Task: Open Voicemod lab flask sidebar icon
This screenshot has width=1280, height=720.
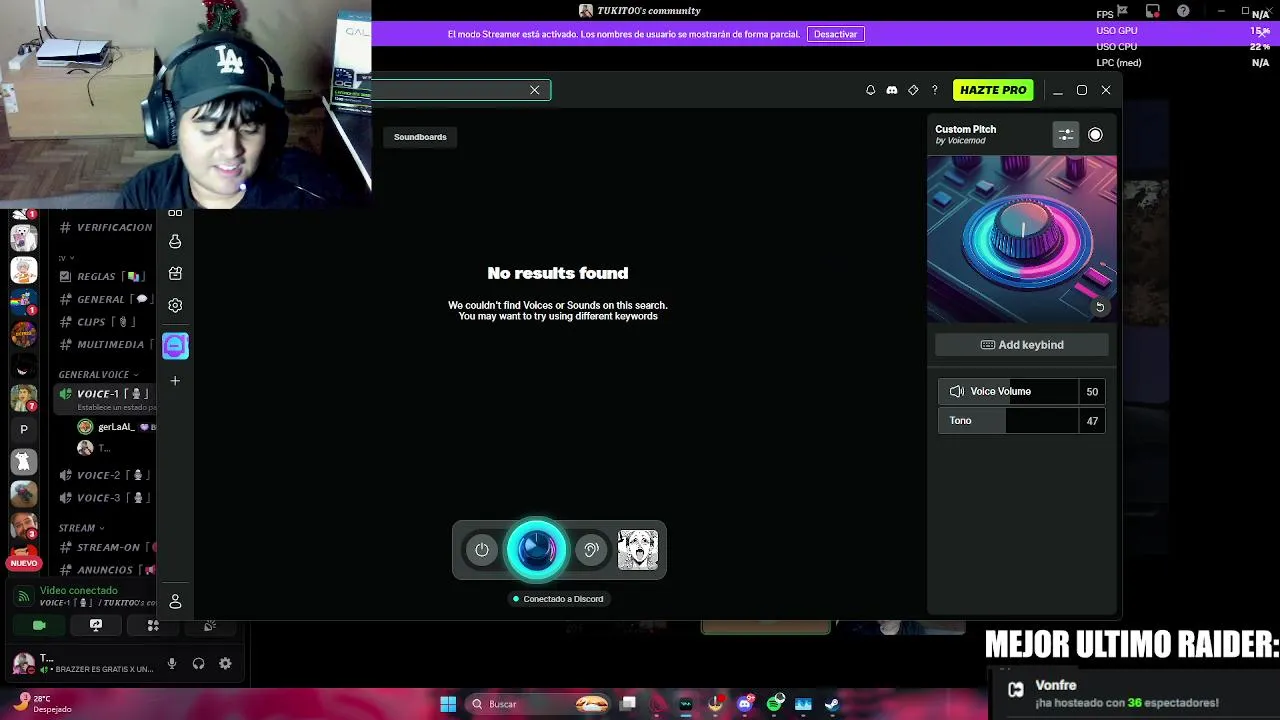Action: click(175, 242)
